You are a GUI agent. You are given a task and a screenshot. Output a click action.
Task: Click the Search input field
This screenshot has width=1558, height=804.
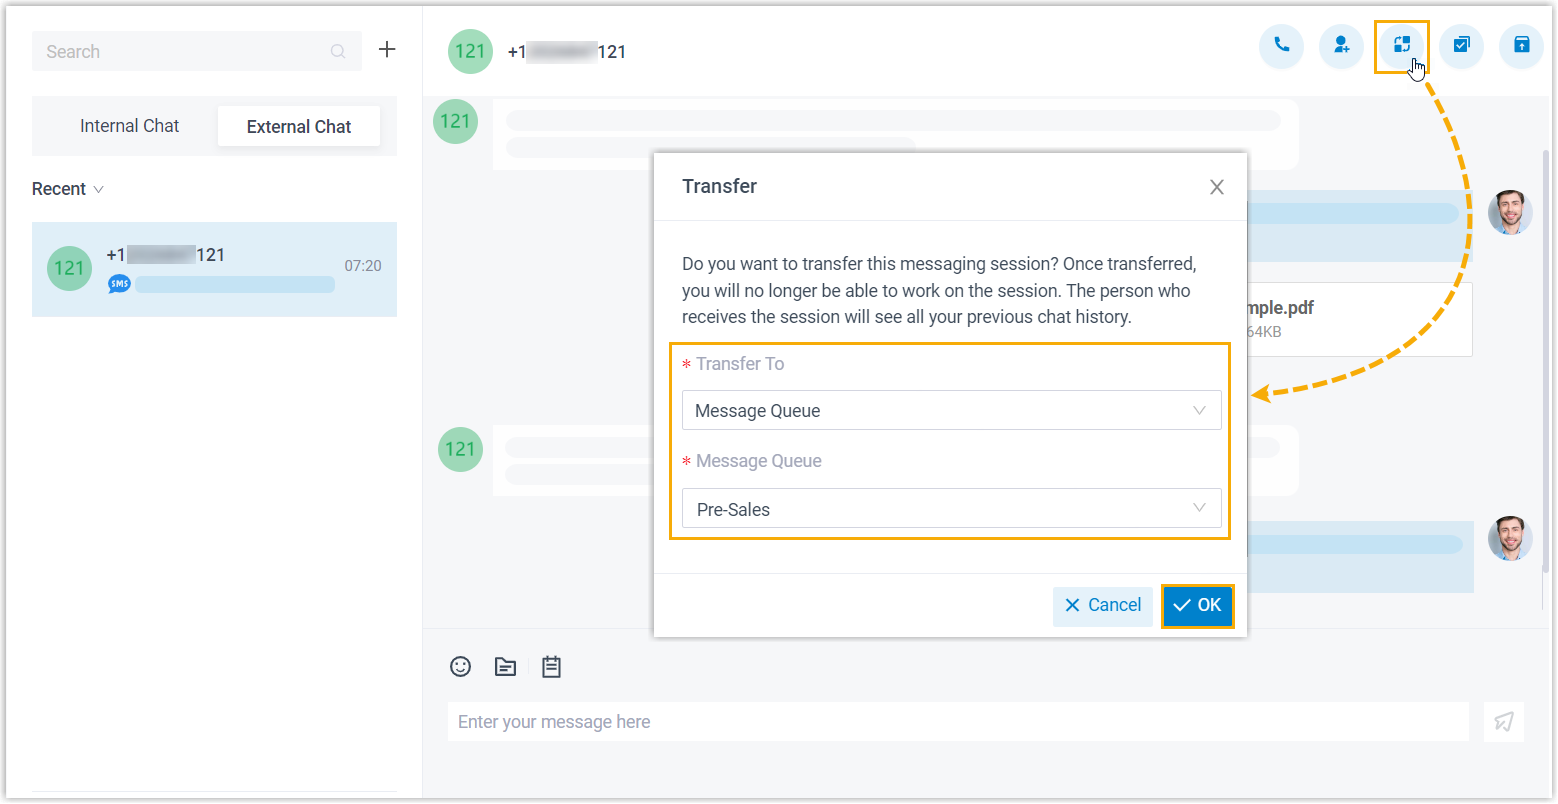coord(185,51)
